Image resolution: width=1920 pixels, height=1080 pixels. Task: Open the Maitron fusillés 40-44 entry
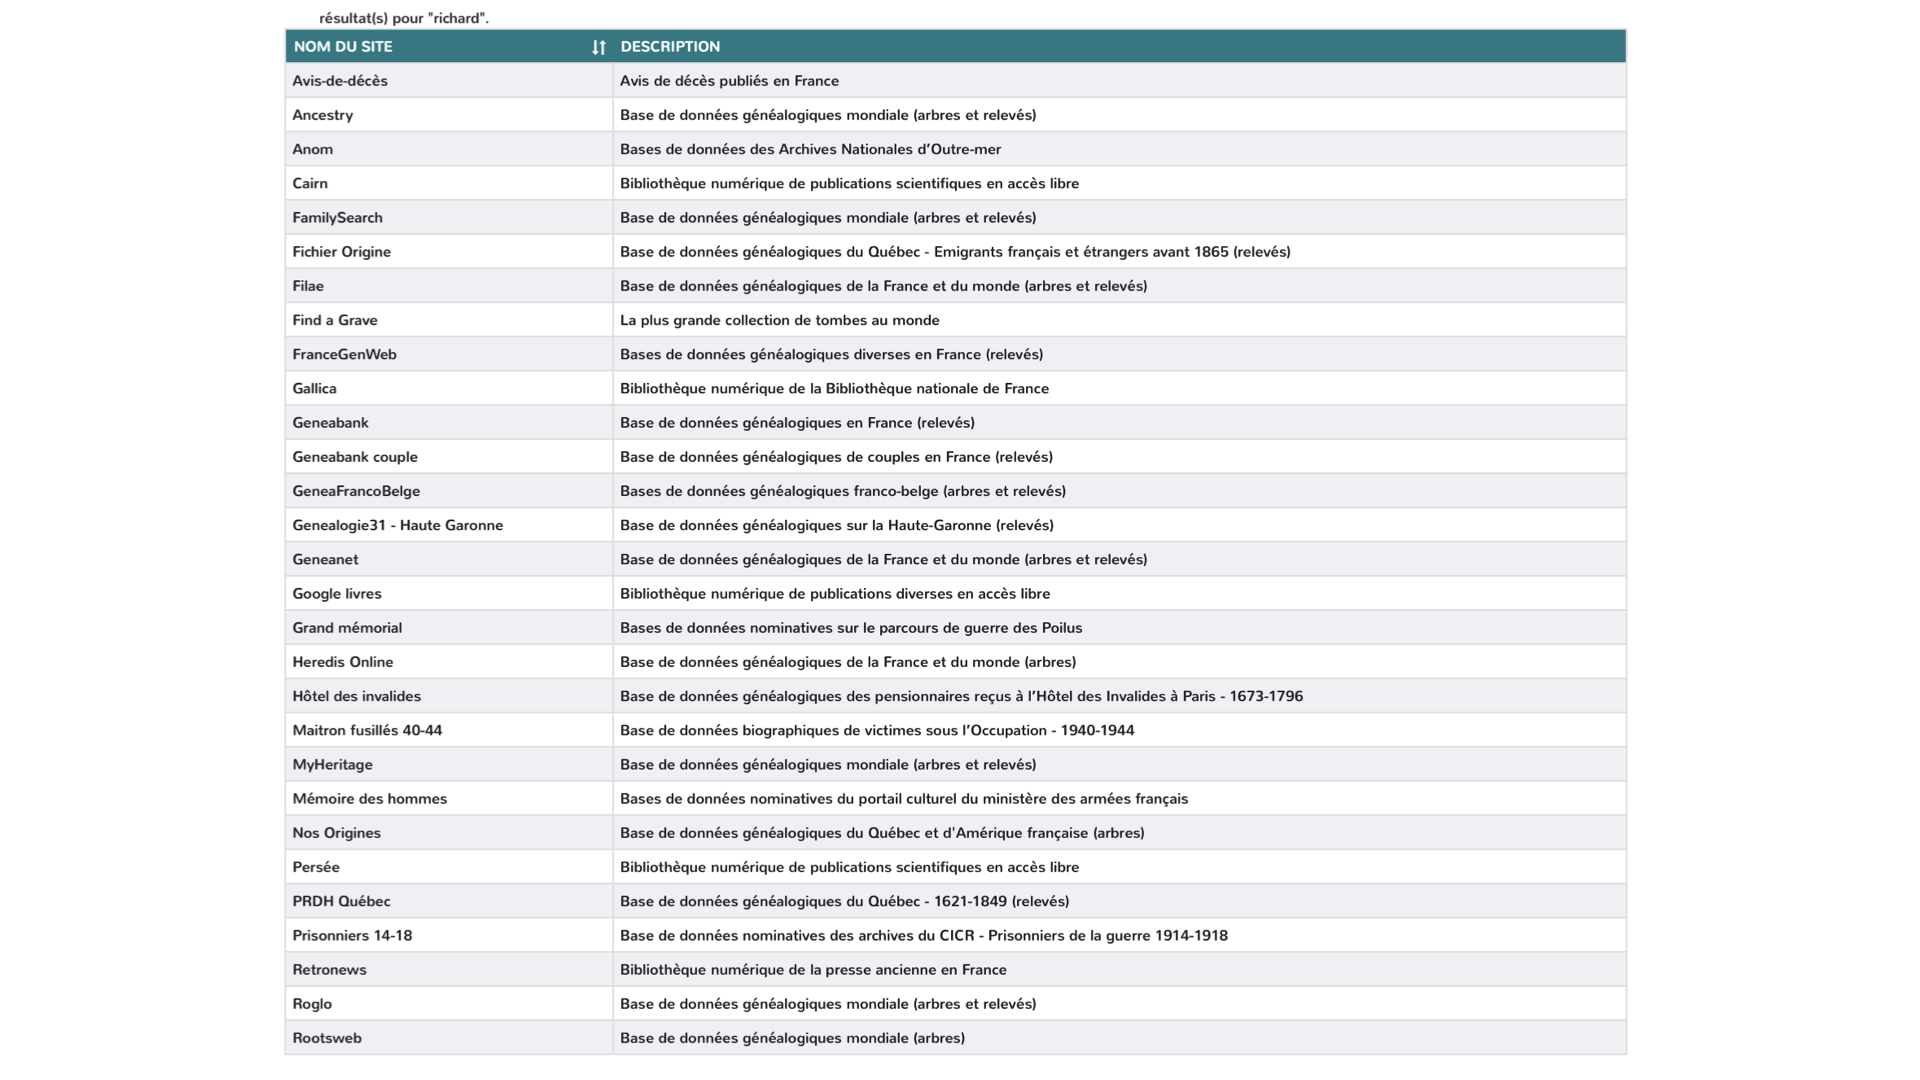click(367, 730)
